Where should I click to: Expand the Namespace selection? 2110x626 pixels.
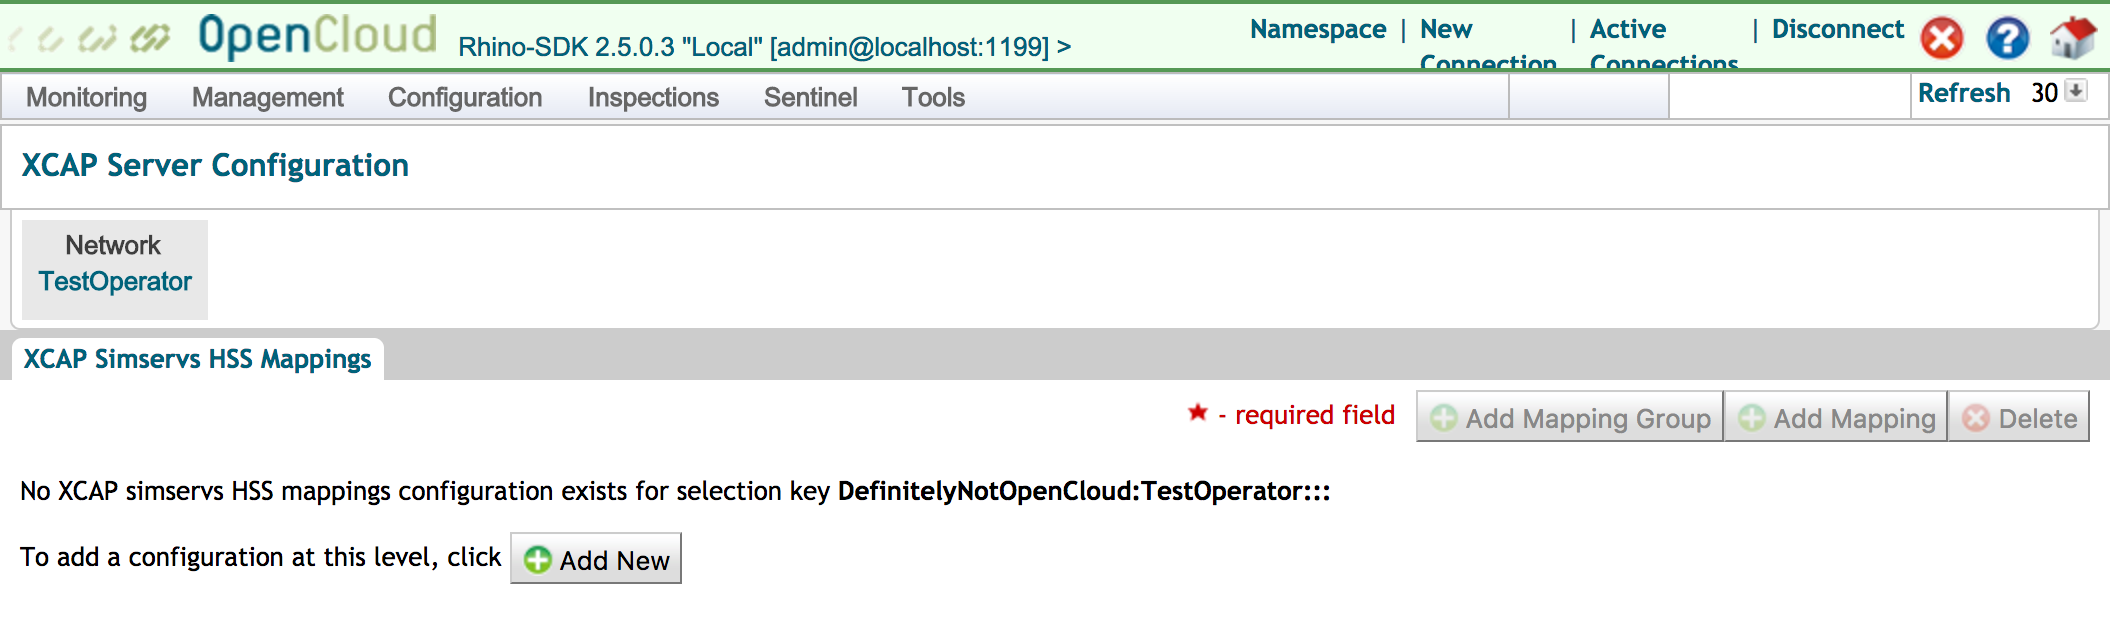[x=1318, y=29]
